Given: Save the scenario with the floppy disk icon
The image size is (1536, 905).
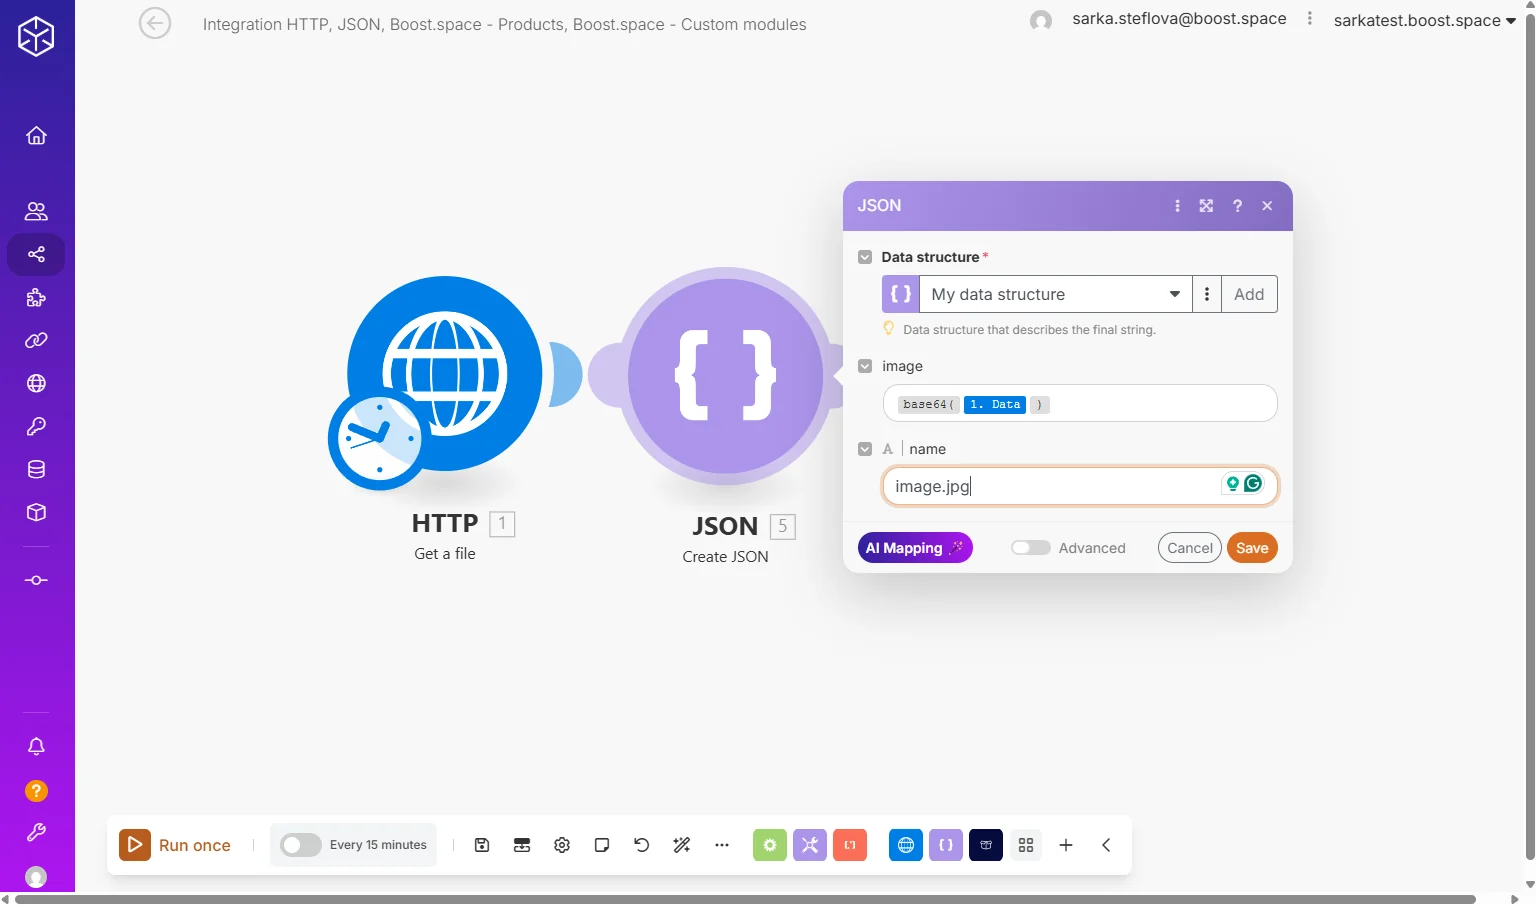Looking at the screenshot, I should [x=482, y=845].
